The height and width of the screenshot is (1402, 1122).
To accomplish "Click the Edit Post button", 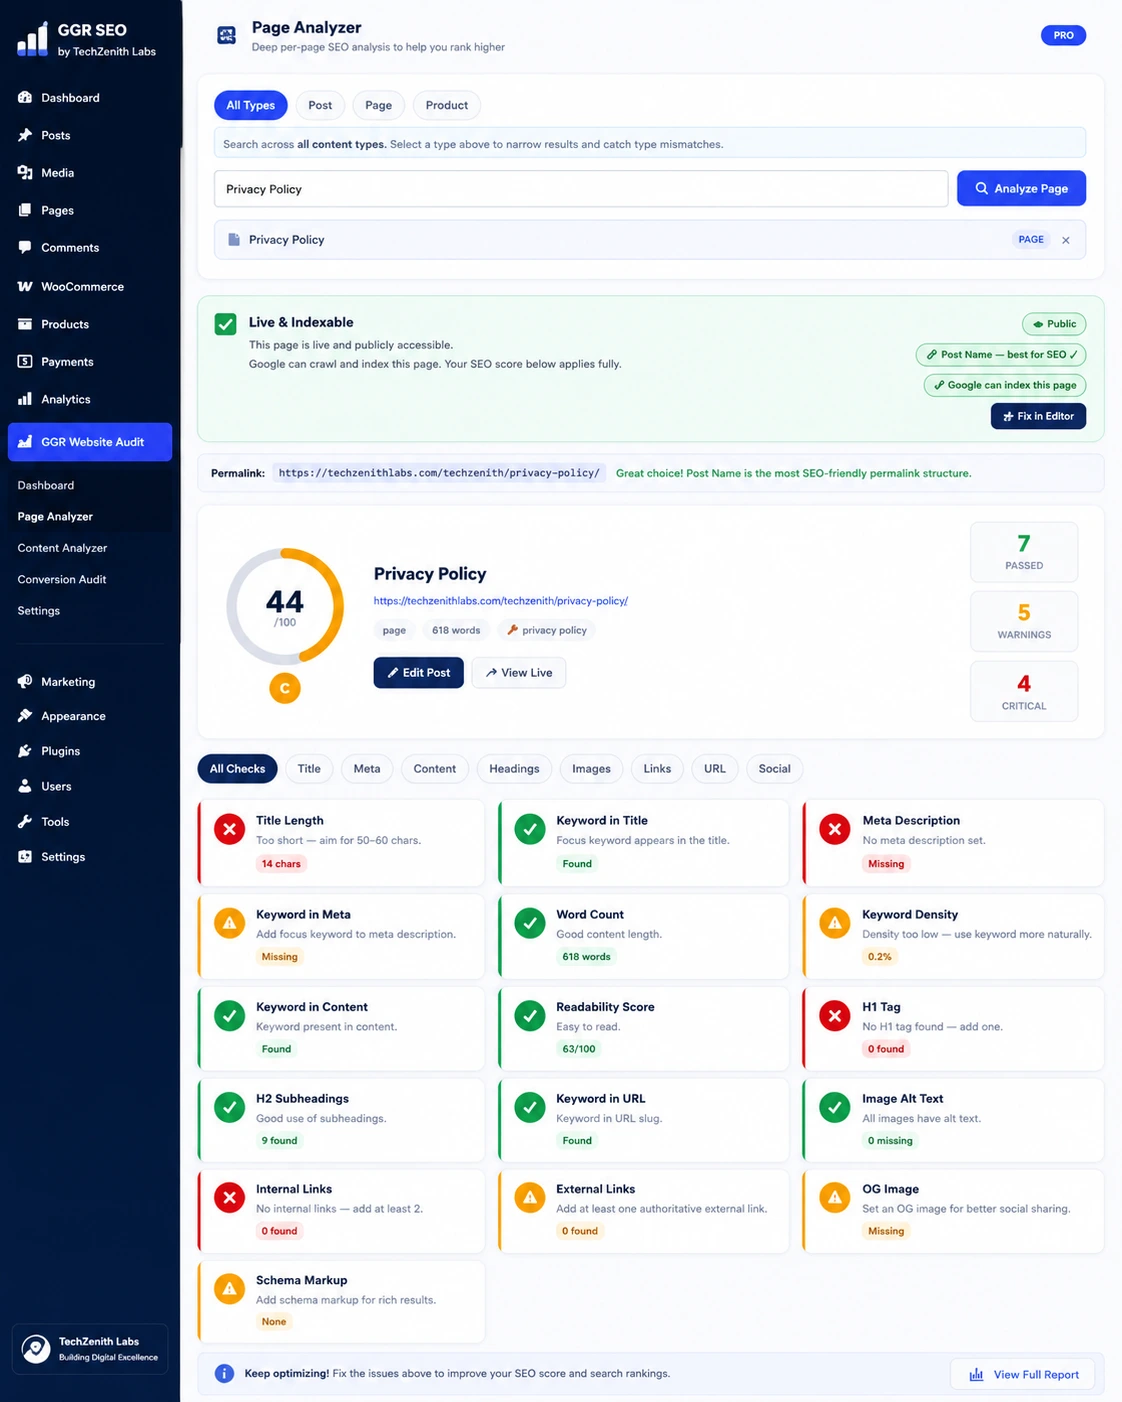I will pyautogui.click(x=418, y=673).
